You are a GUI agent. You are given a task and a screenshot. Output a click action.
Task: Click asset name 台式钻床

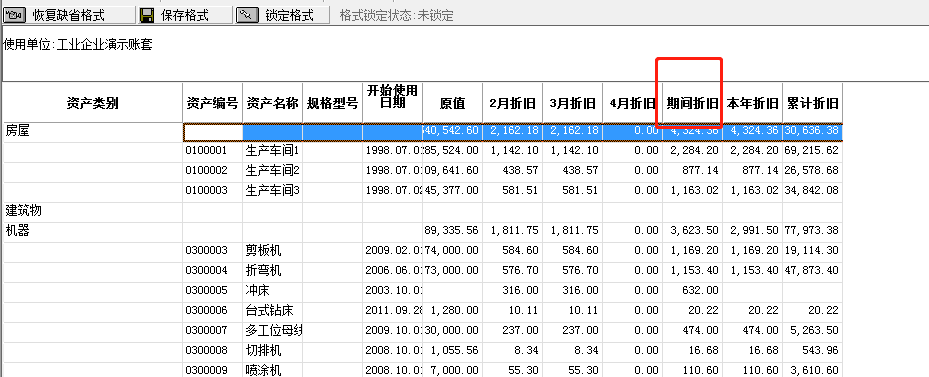click(270, 311)
